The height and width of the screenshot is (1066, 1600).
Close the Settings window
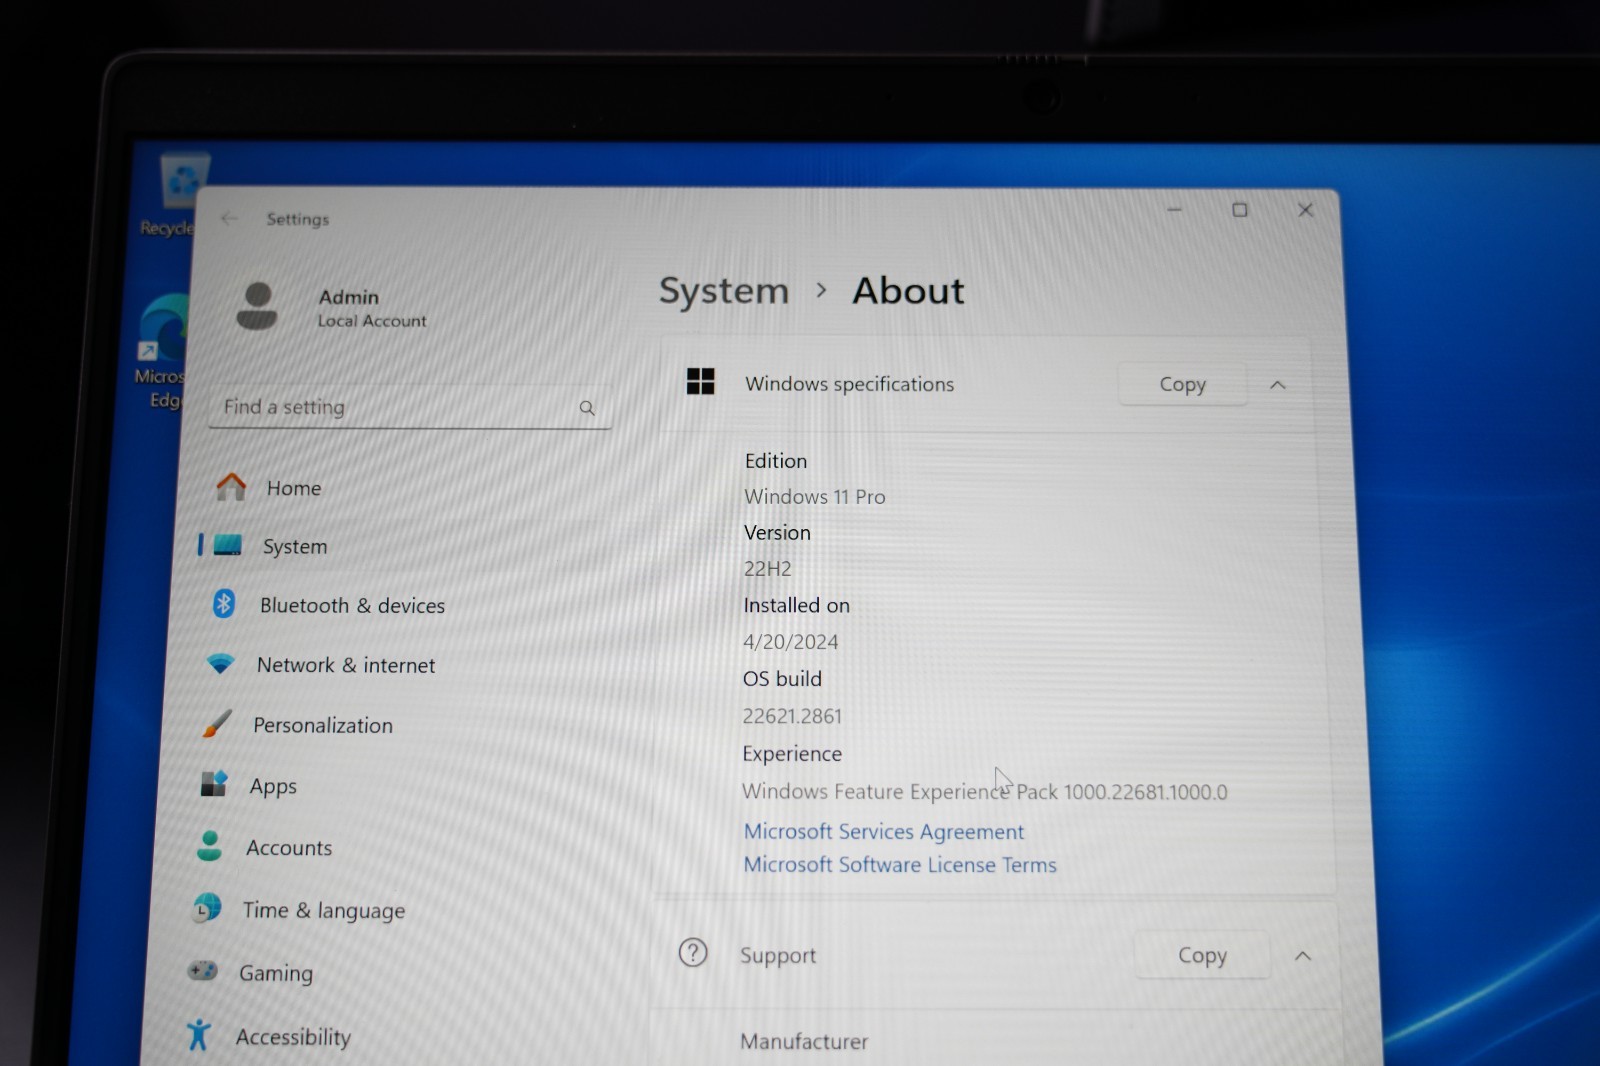coord(1305,210)
